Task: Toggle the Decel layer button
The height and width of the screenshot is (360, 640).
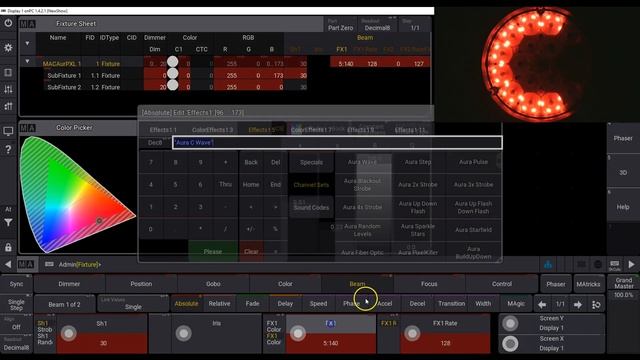Action: tap(417, 304)
